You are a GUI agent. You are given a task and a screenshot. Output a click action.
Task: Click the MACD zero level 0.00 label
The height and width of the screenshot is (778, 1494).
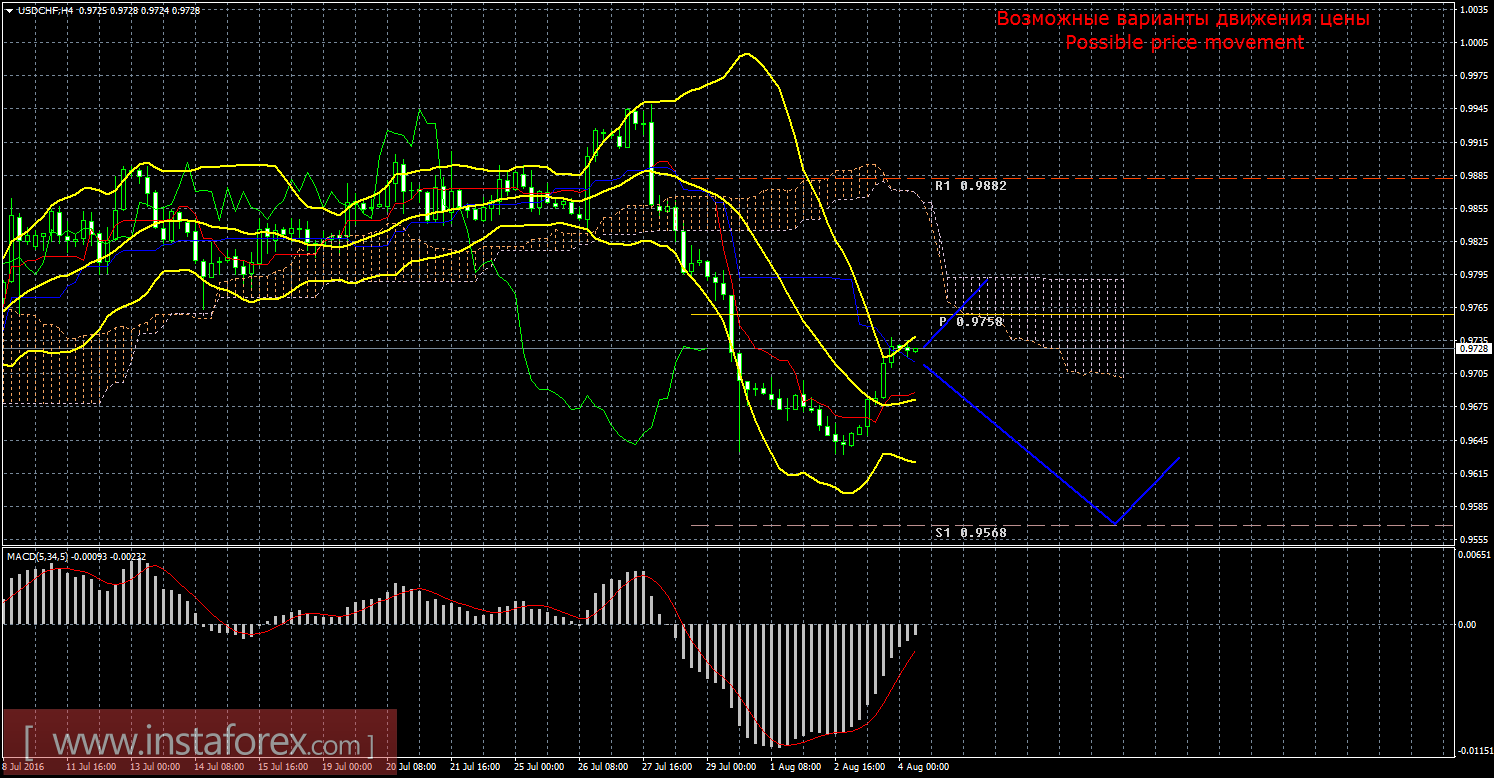1467,624
